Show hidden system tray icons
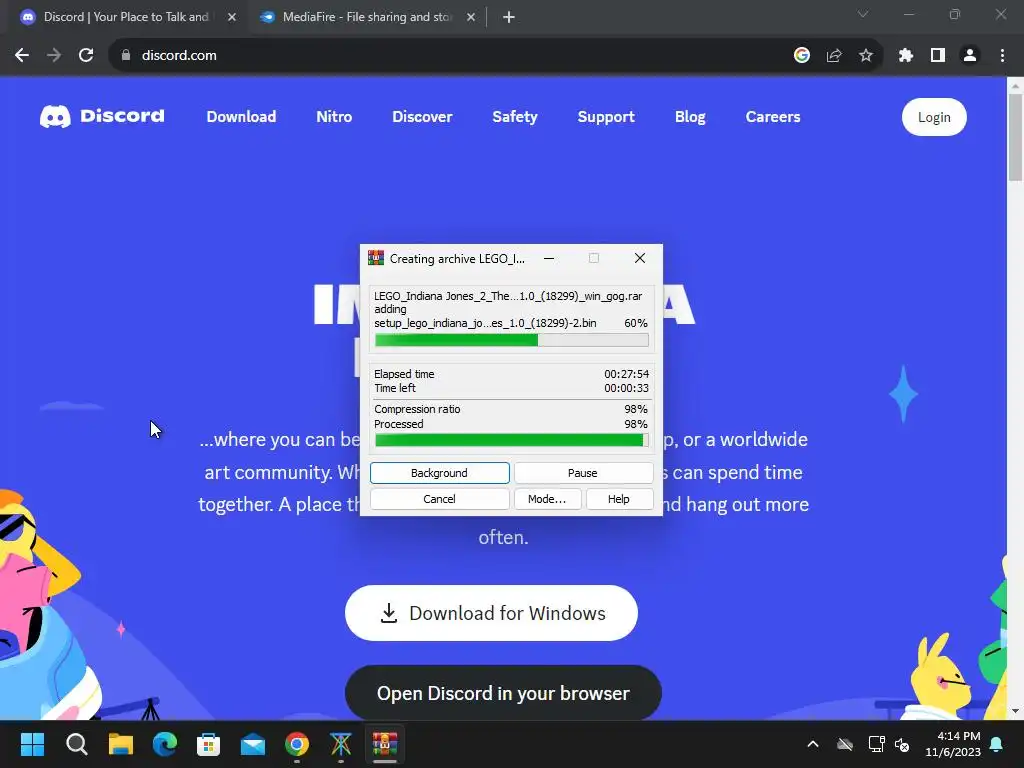The width and height of the screenshot is (1024, 768). pyautogui.click(x=813, y=744)
